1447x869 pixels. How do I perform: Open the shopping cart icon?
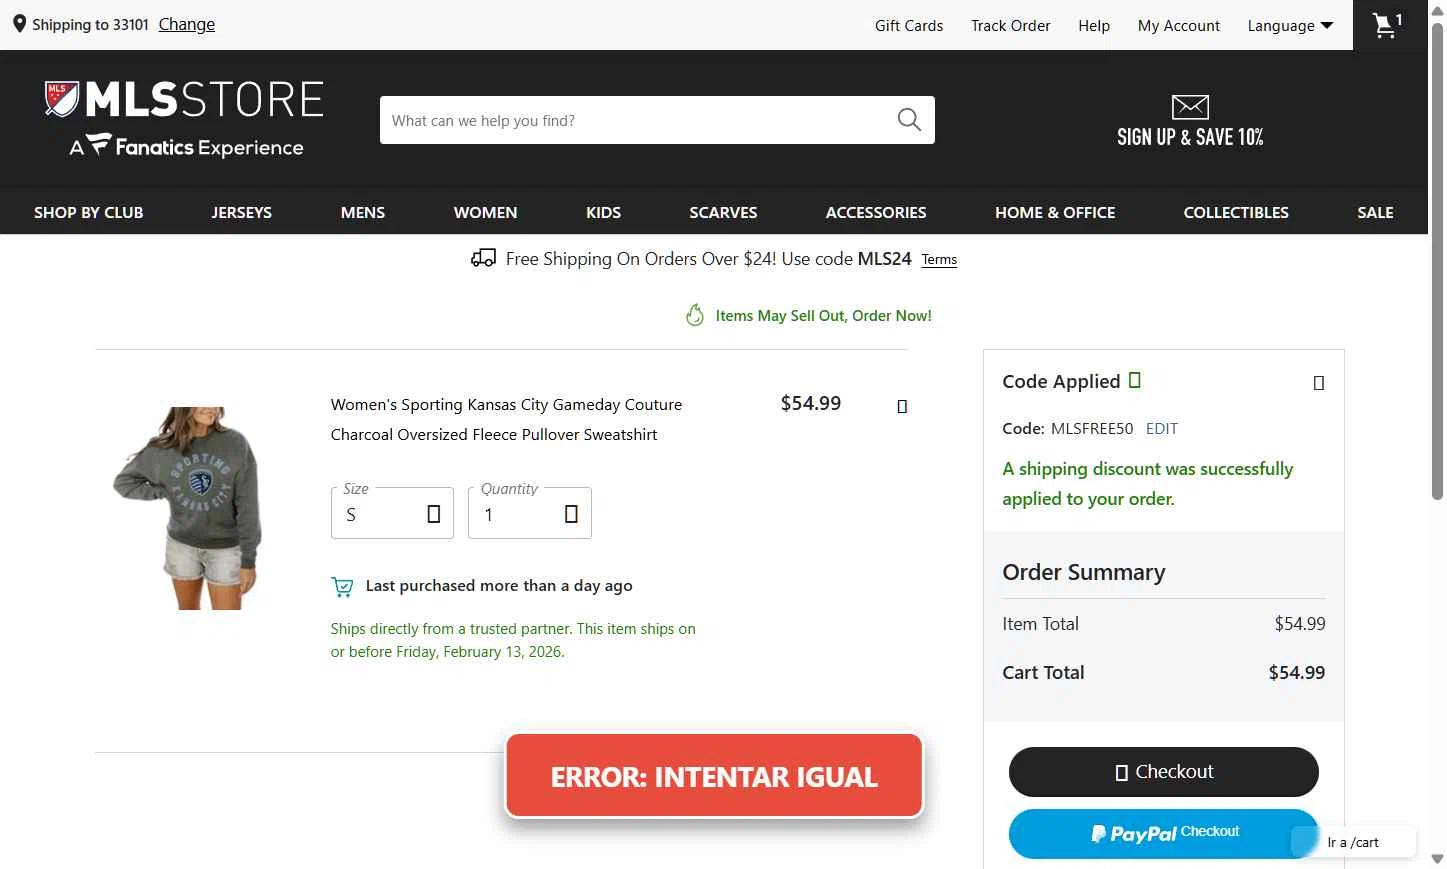(1389, 25)
